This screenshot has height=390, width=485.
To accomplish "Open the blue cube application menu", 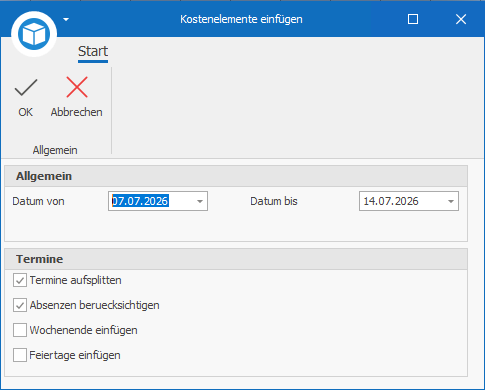I will click(x=34, y=34).
